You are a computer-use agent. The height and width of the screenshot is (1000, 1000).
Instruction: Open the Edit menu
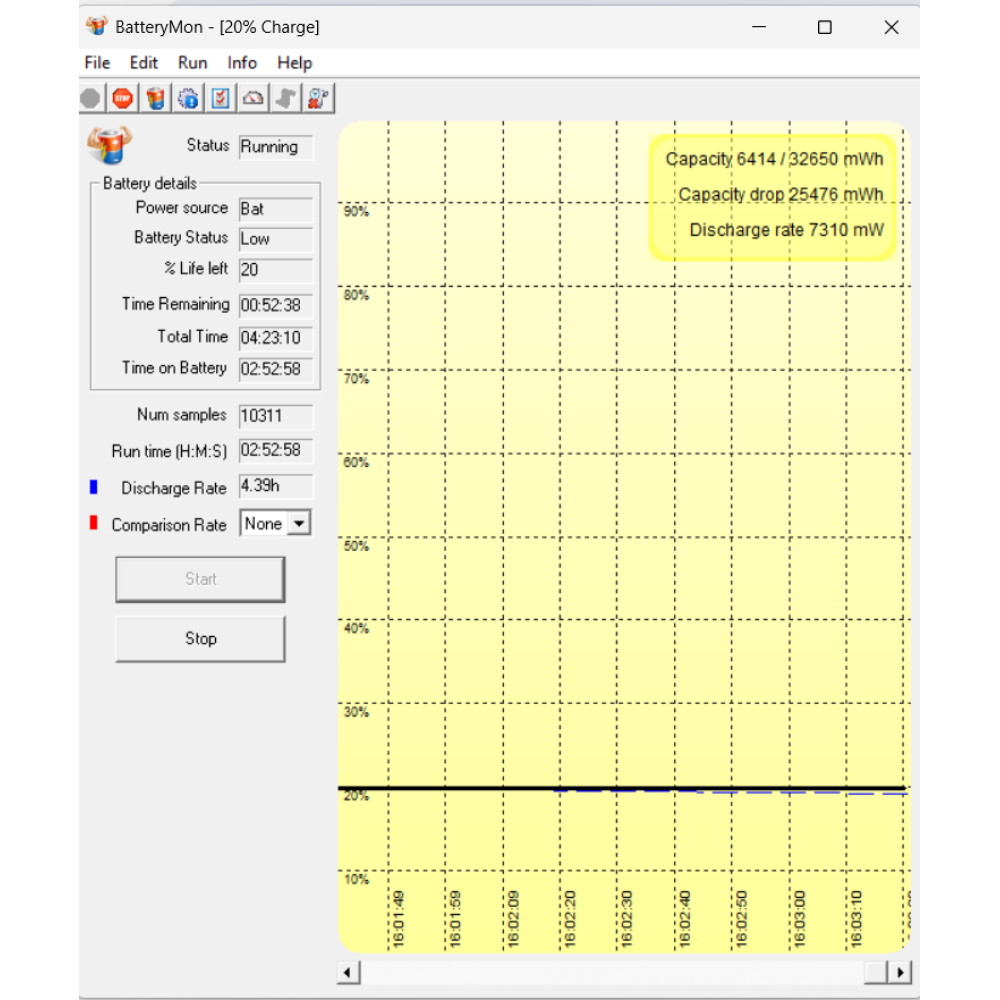point(144,63)
